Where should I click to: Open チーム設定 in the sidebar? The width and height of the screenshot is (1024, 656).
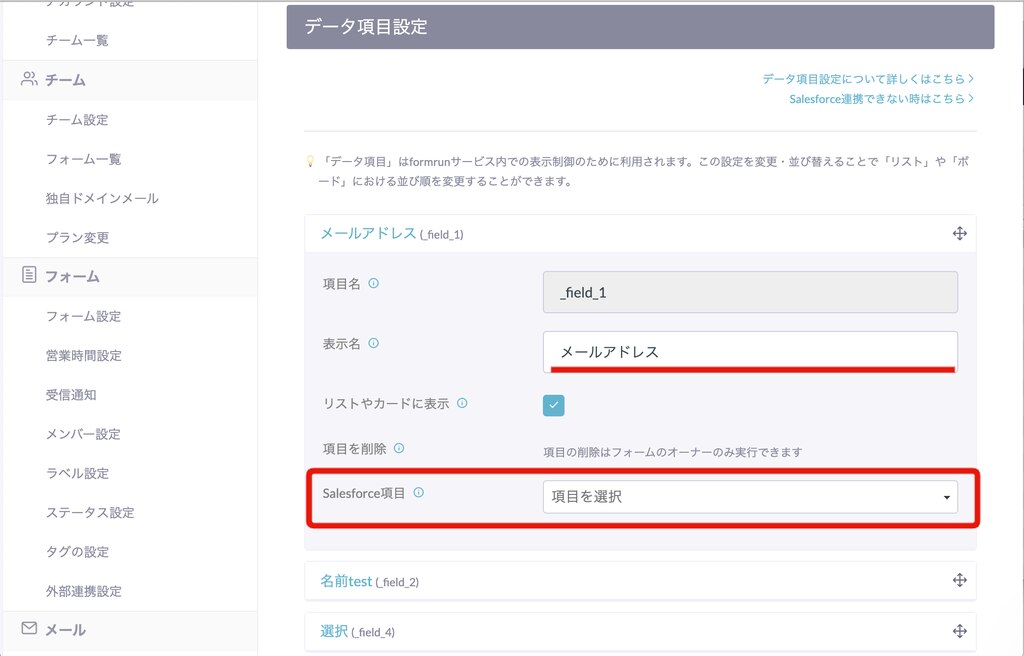pyautogui.click(x=77, y=120)
